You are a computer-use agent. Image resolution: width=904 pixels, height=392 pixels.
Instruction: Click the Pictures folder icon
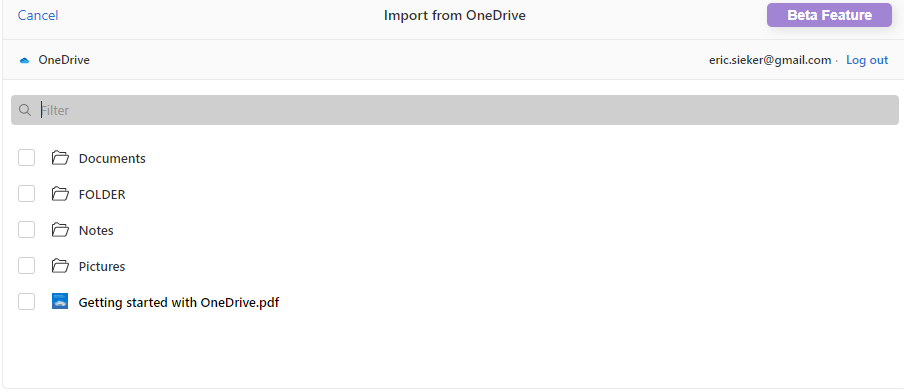(x=60, y=266)
